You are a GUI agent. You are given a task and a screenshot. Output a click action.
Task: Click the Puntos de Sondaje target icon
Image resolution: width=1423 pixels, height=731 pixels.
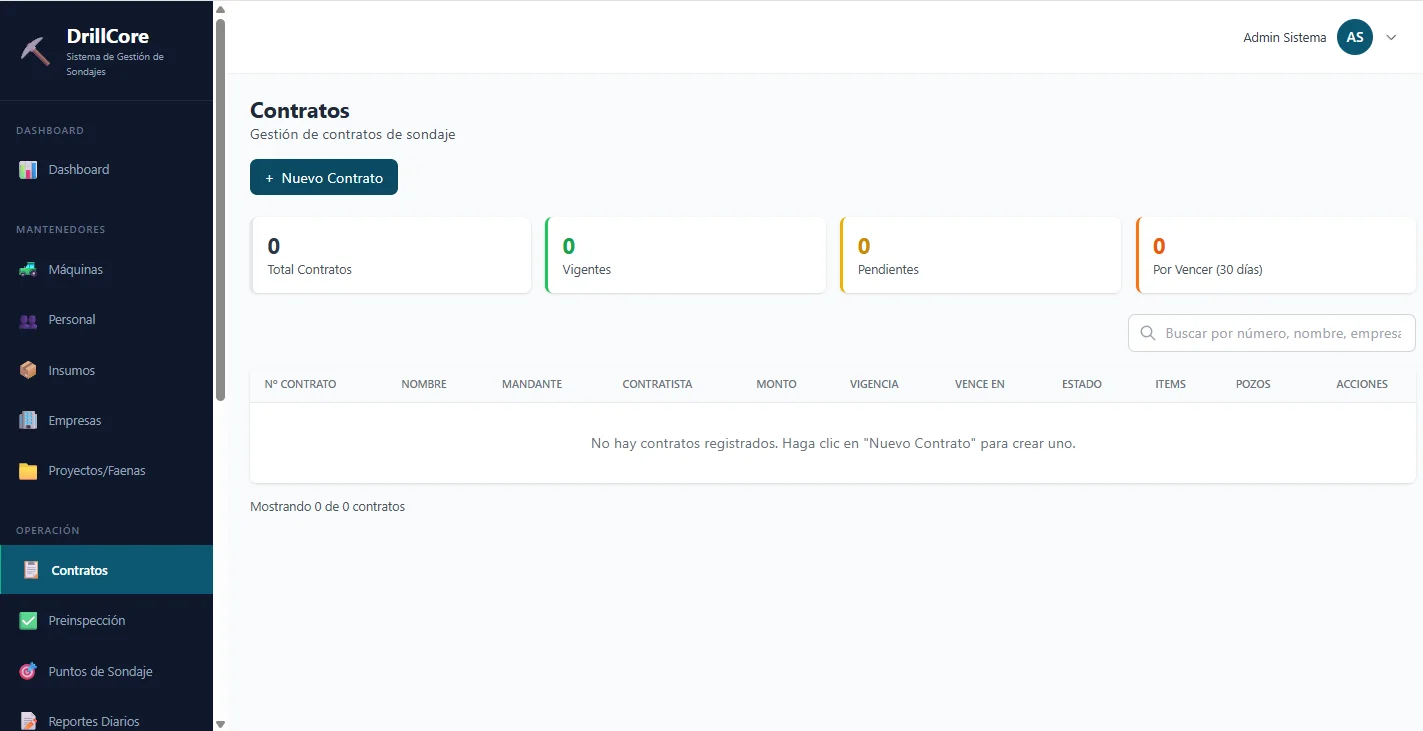pyautogui.click(x=28, y=672)
